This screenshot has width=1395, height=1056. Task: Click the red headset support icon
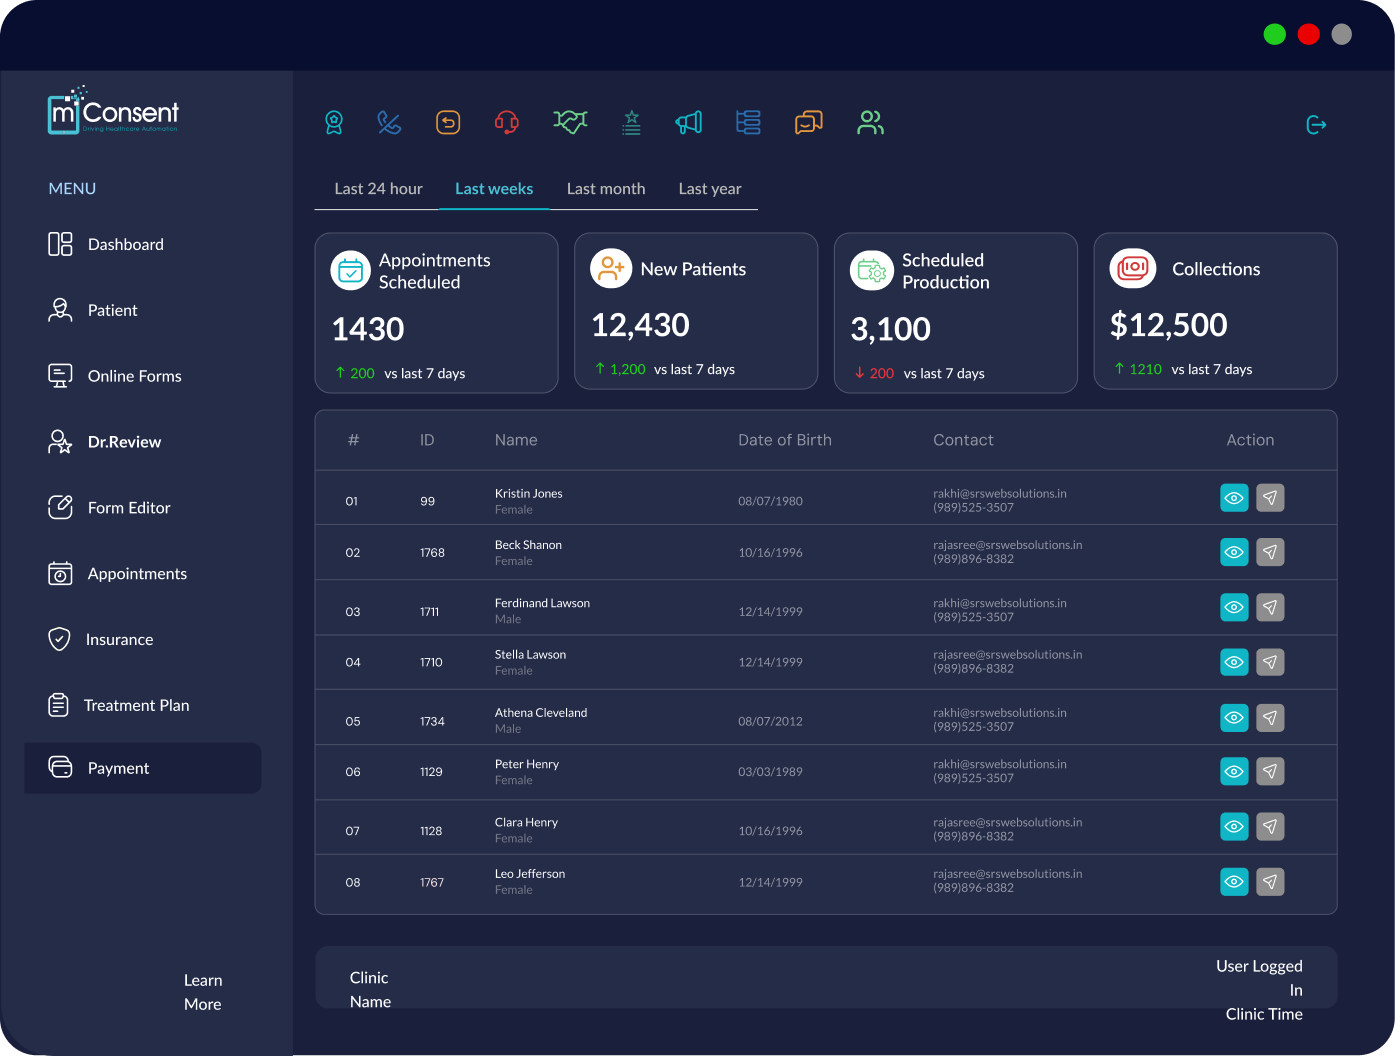click(507, 123)
